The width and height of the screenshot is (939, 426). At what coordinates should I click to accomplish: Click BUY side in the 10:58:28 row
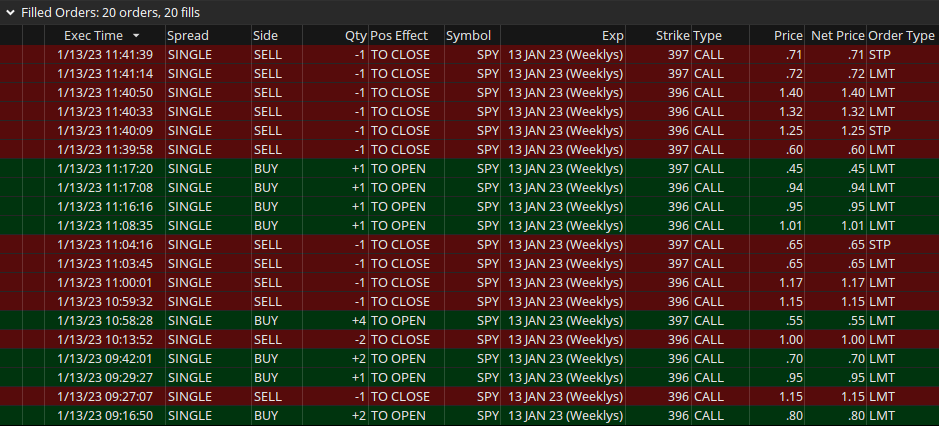(x=266, y=321)
